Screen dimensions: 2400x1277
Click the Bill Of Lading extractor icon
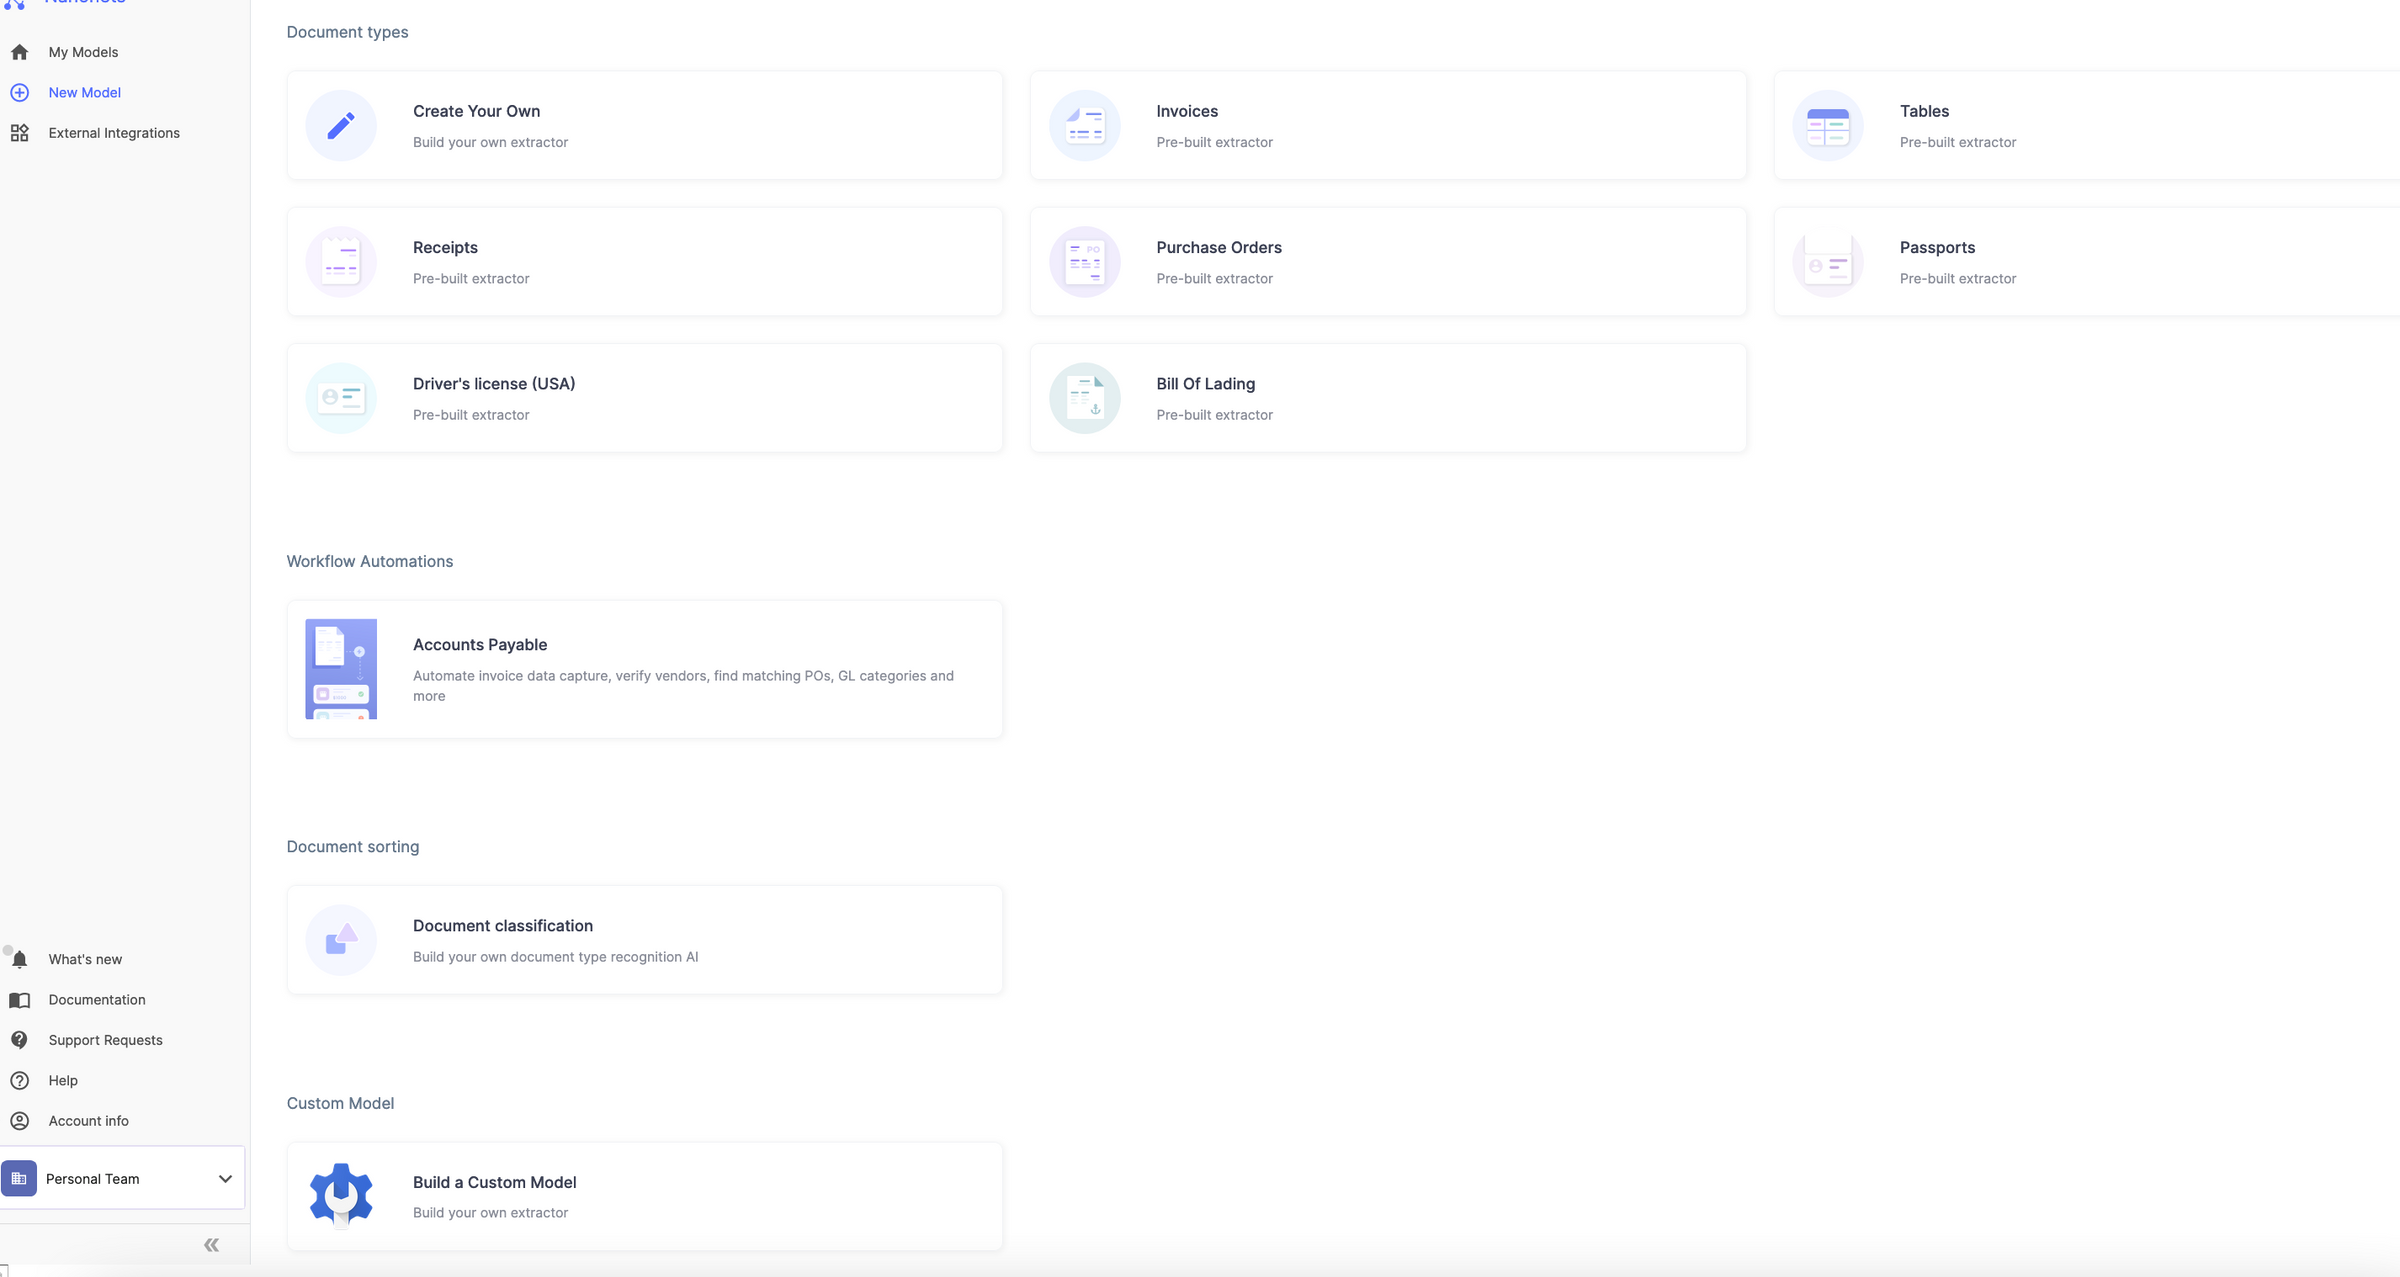tap(1084, 397)
